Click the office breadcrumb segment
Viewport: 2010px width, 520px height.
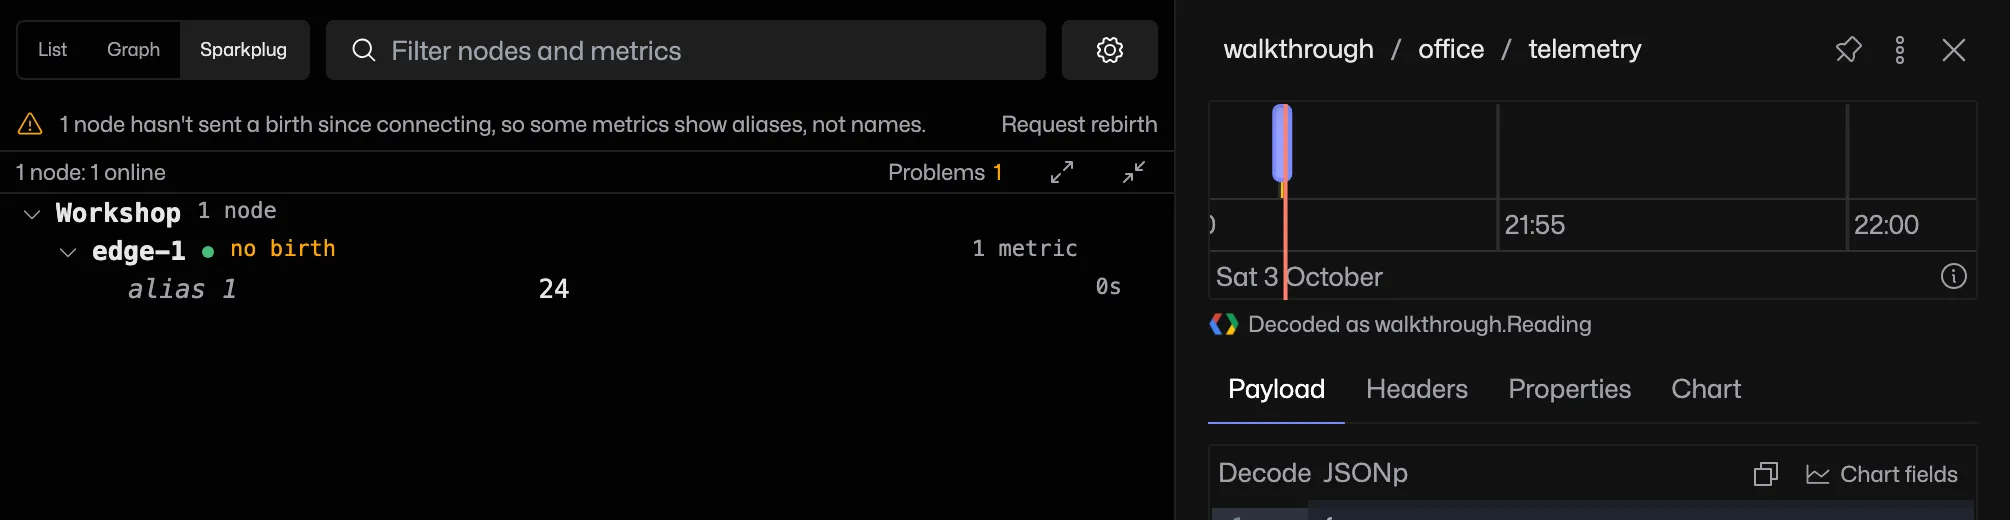1451,49
